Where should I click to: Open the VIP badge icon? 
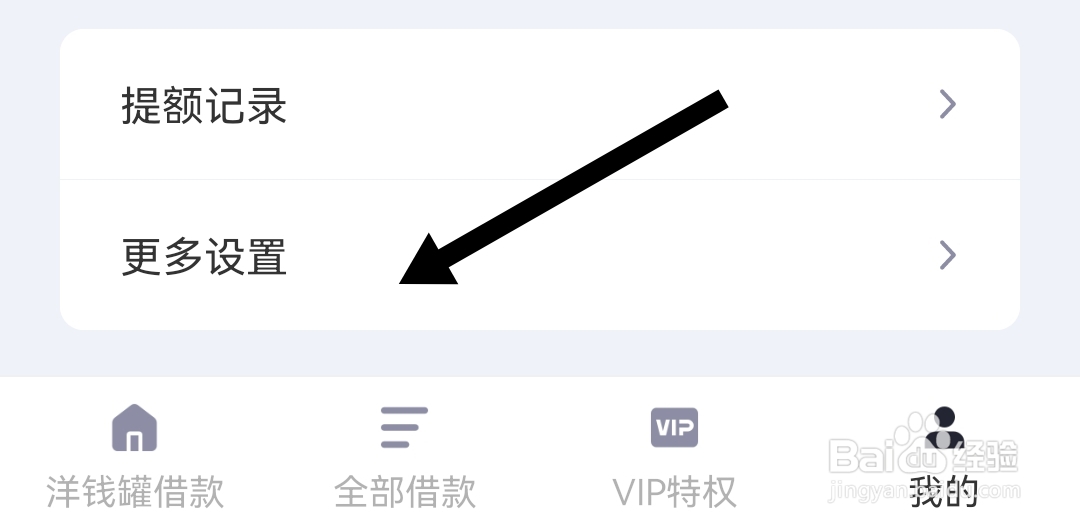point(674,427)
